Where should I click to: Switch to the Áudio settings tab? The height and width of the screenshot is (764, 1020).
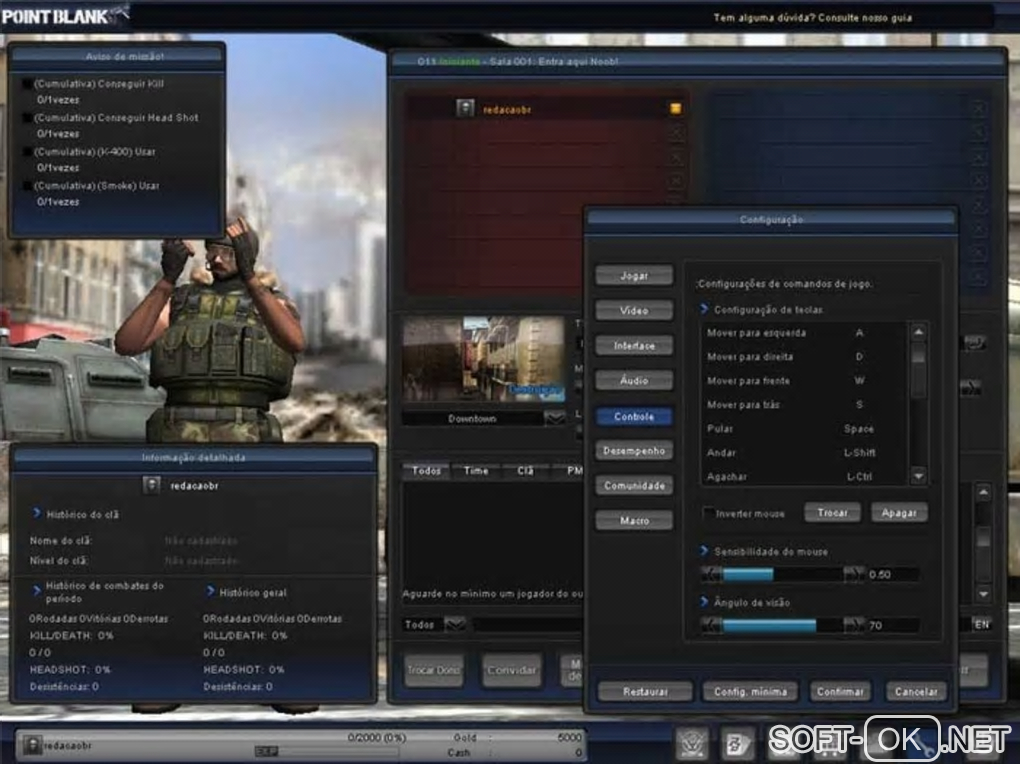click(x=634, y=380)
